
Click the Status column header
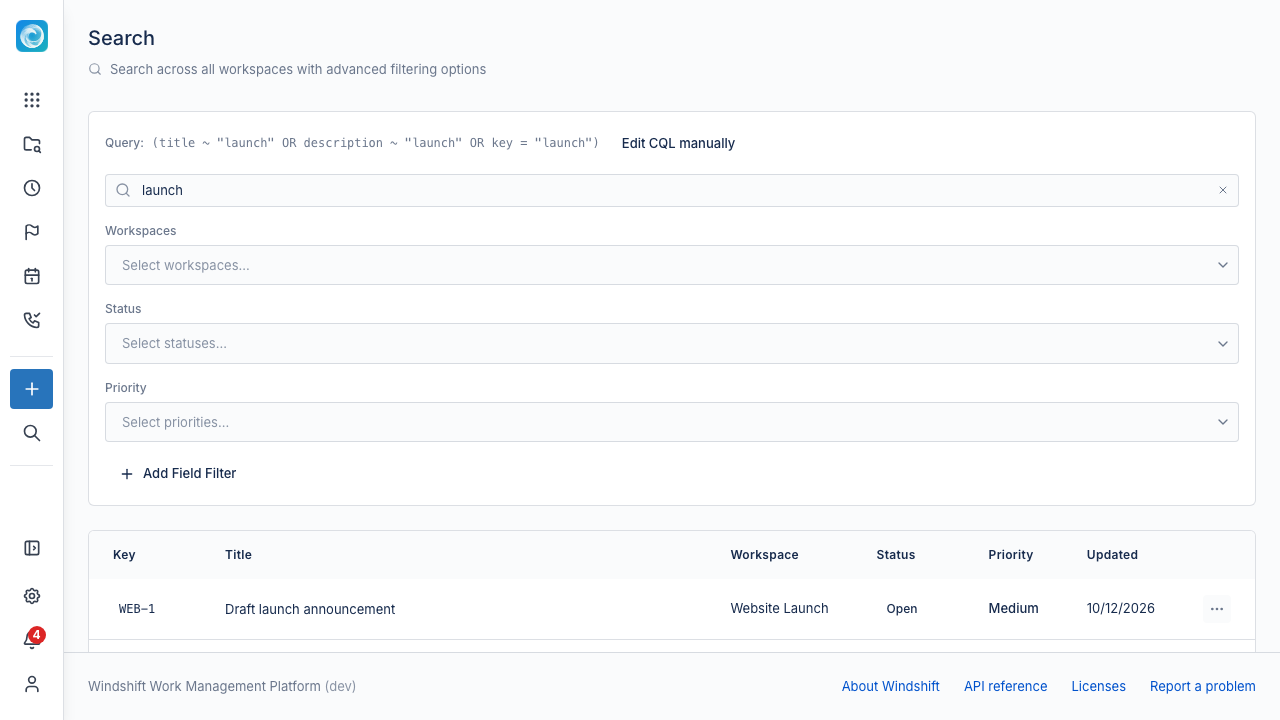pyautogui.click(x=896, y=555)
